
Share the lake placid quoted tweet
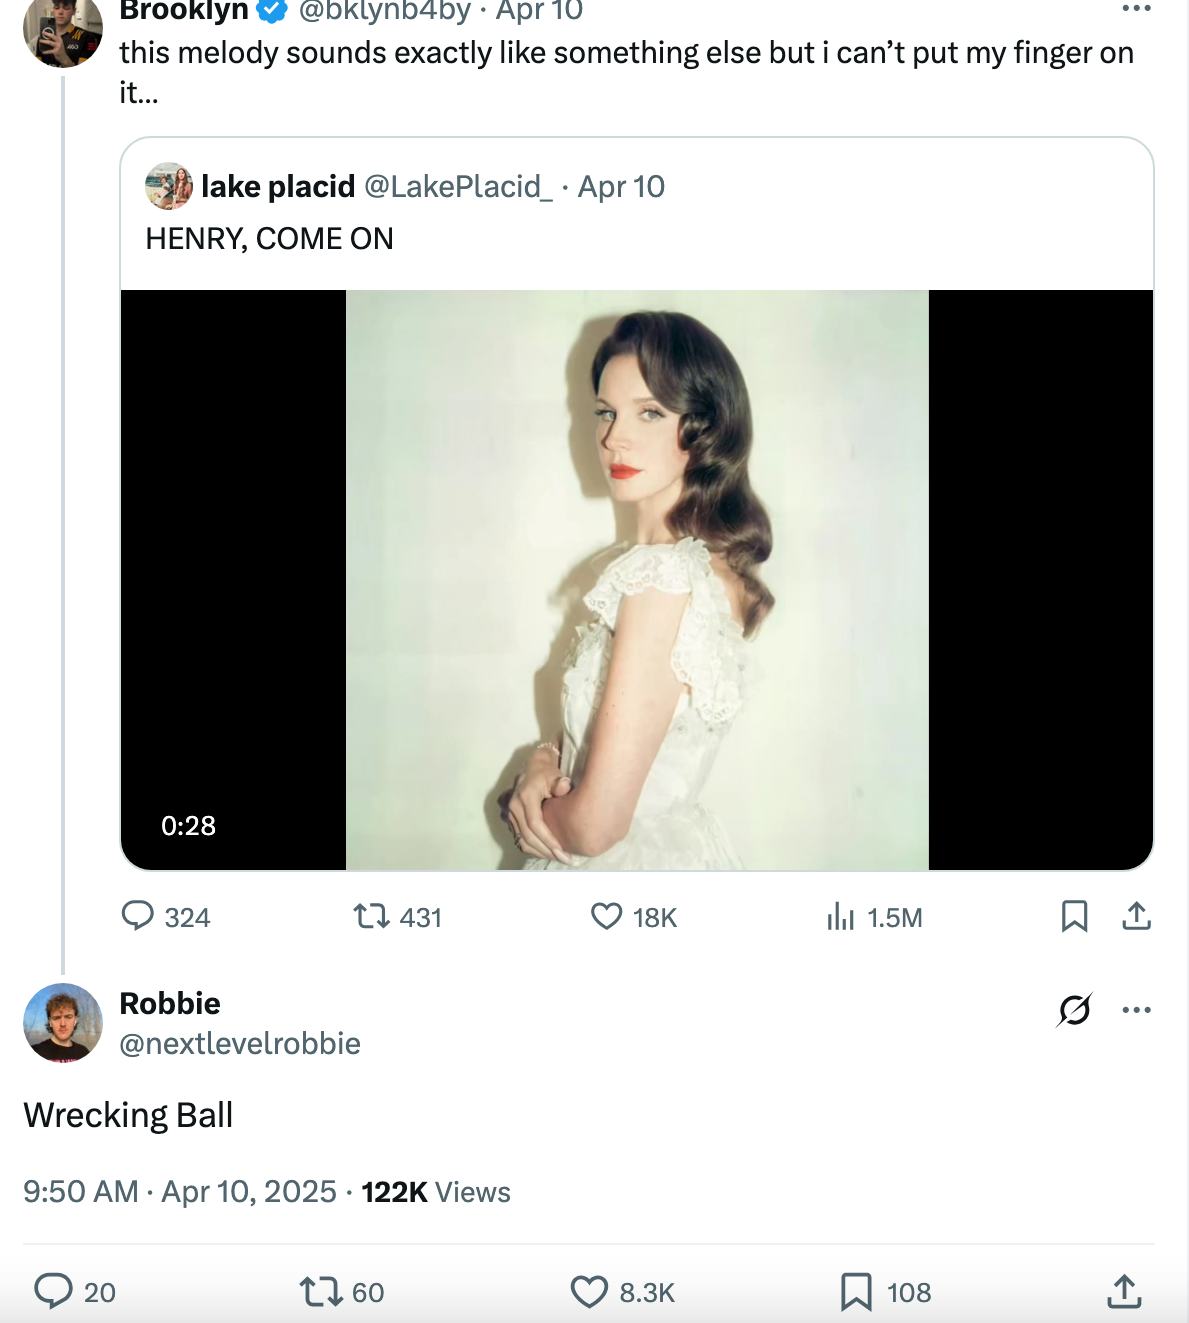tap(1137, 917)
